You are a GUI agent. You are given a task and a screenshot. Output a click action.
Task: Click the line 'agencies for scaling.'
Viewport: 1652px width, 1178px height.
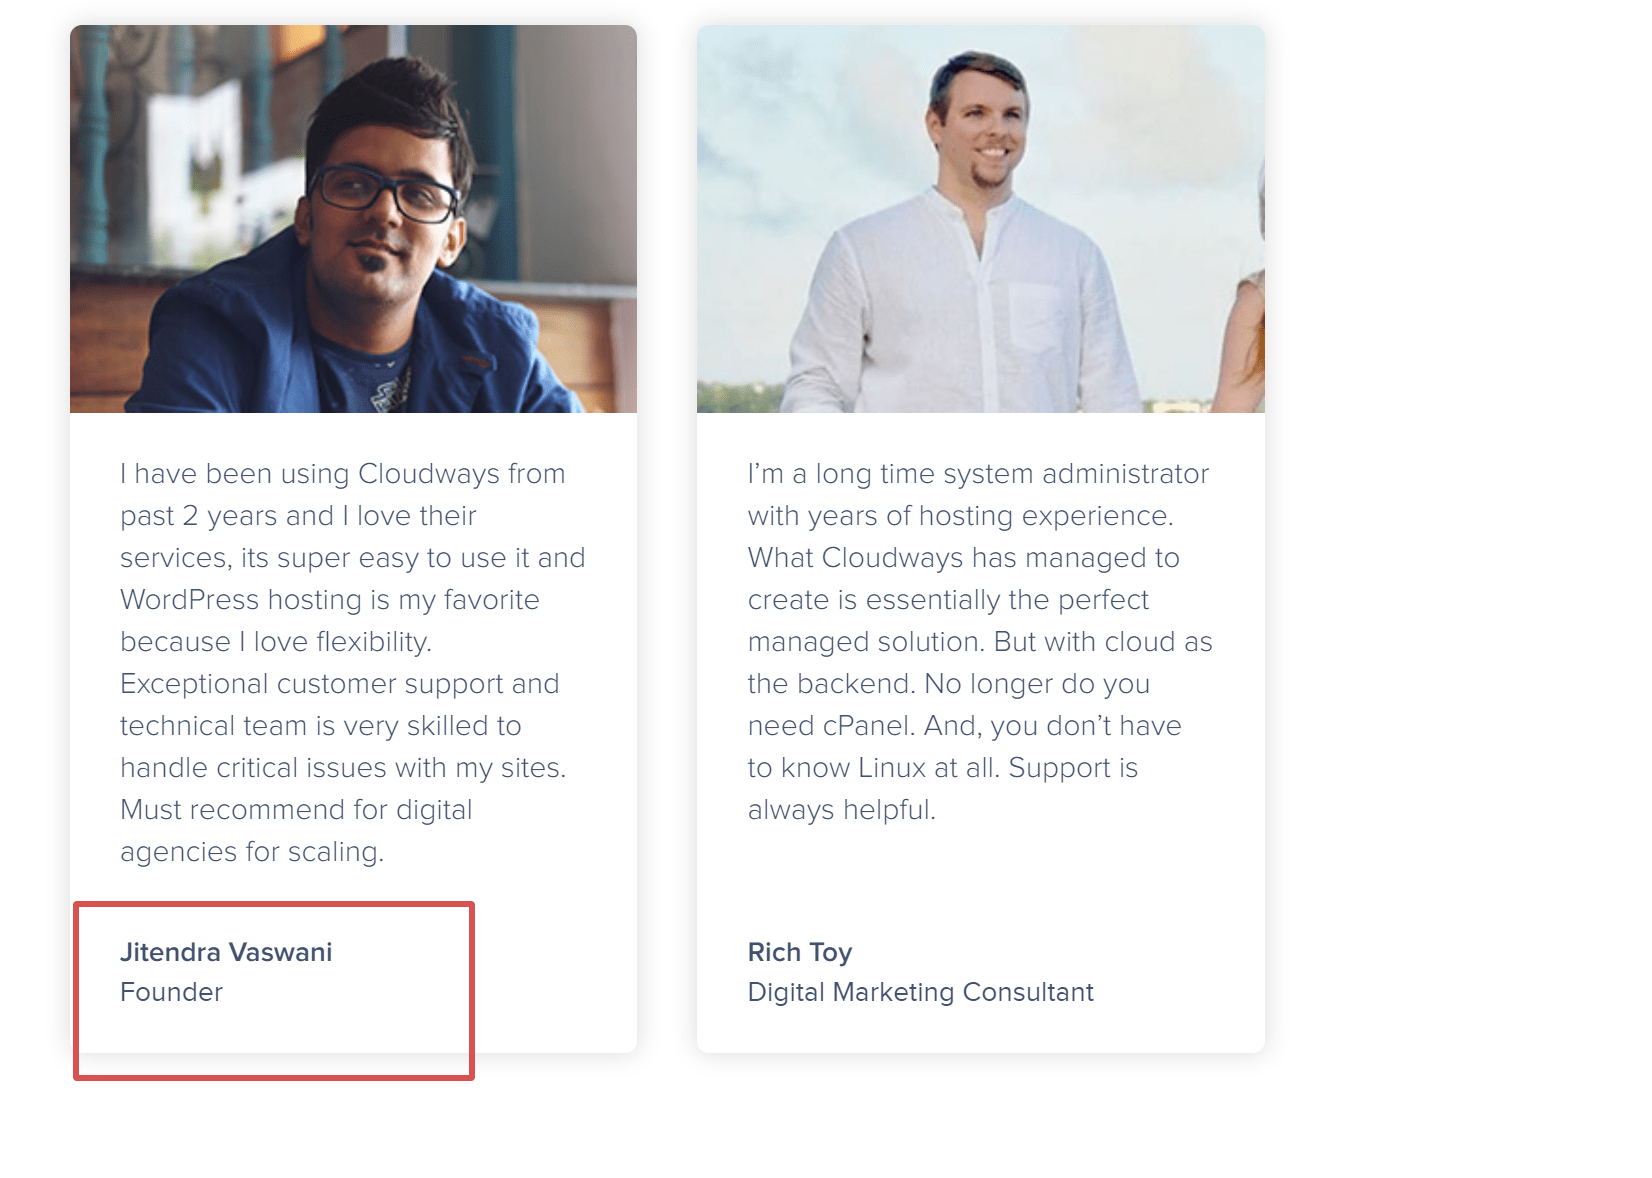click(252, 851)
